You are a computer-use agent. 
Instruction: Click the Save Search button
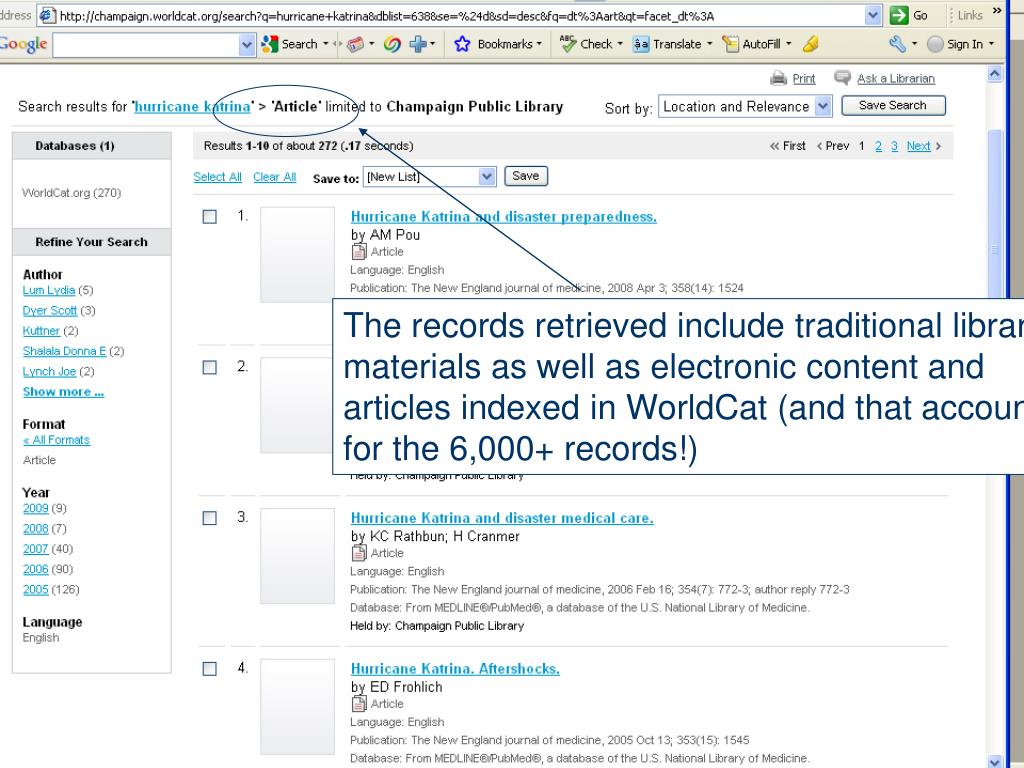(893, 106)
